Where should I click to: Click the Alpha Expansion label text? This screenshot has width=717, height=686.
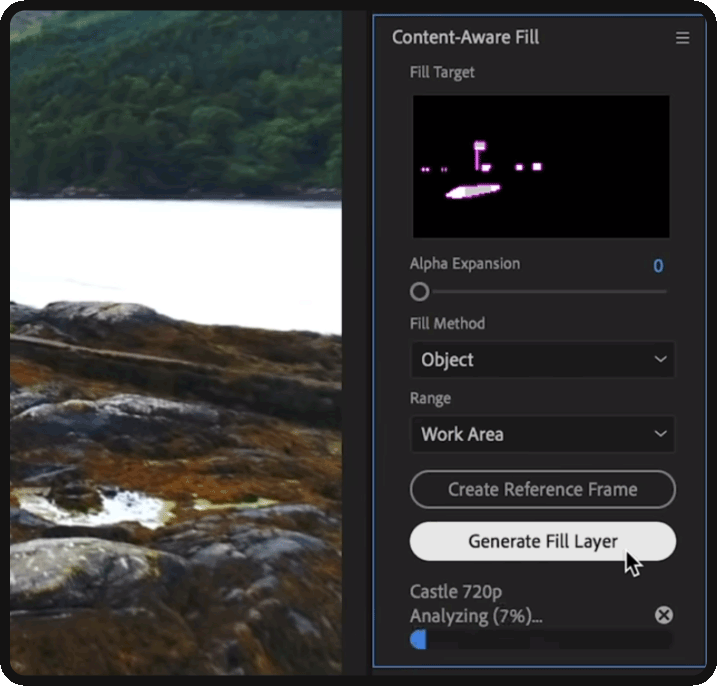coord(465,264)
